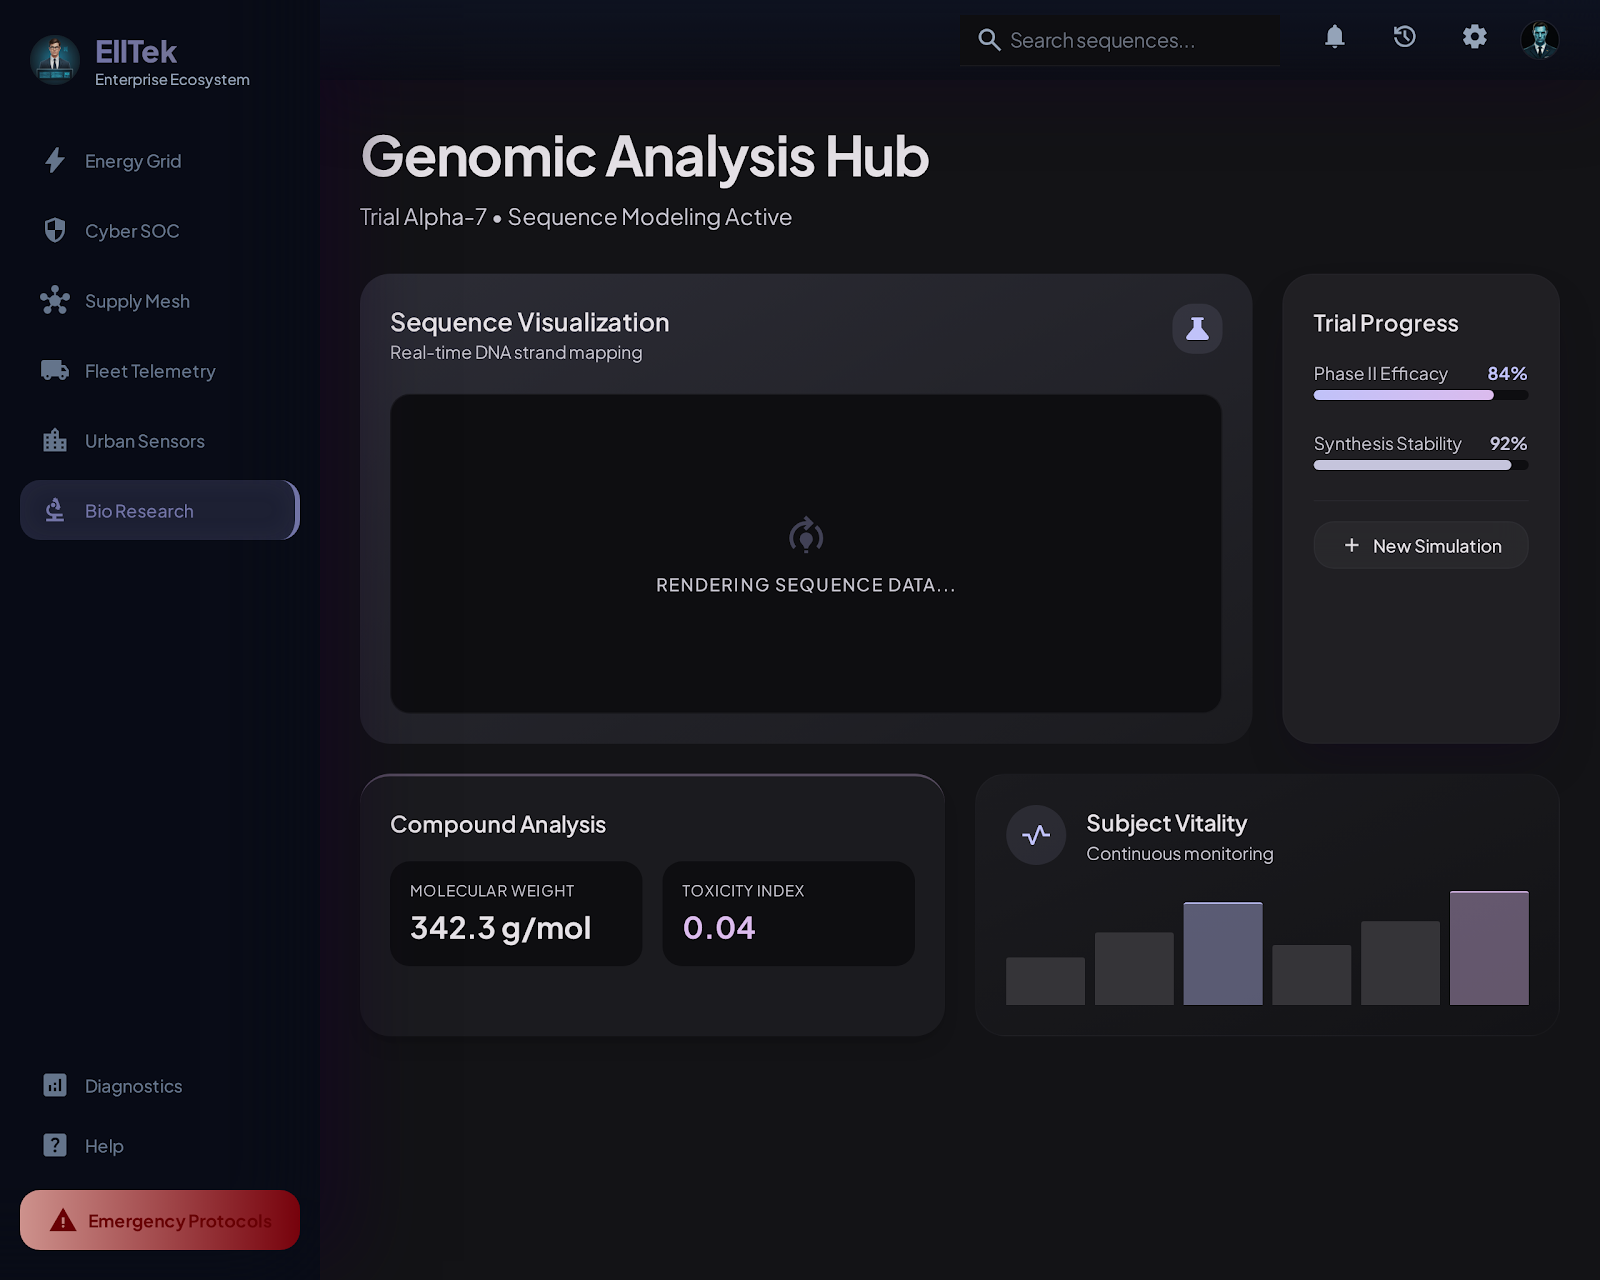Click the Bio Research microscope icon
1600x1280 pixels.
pyautogui.click(x=55, y=510)
